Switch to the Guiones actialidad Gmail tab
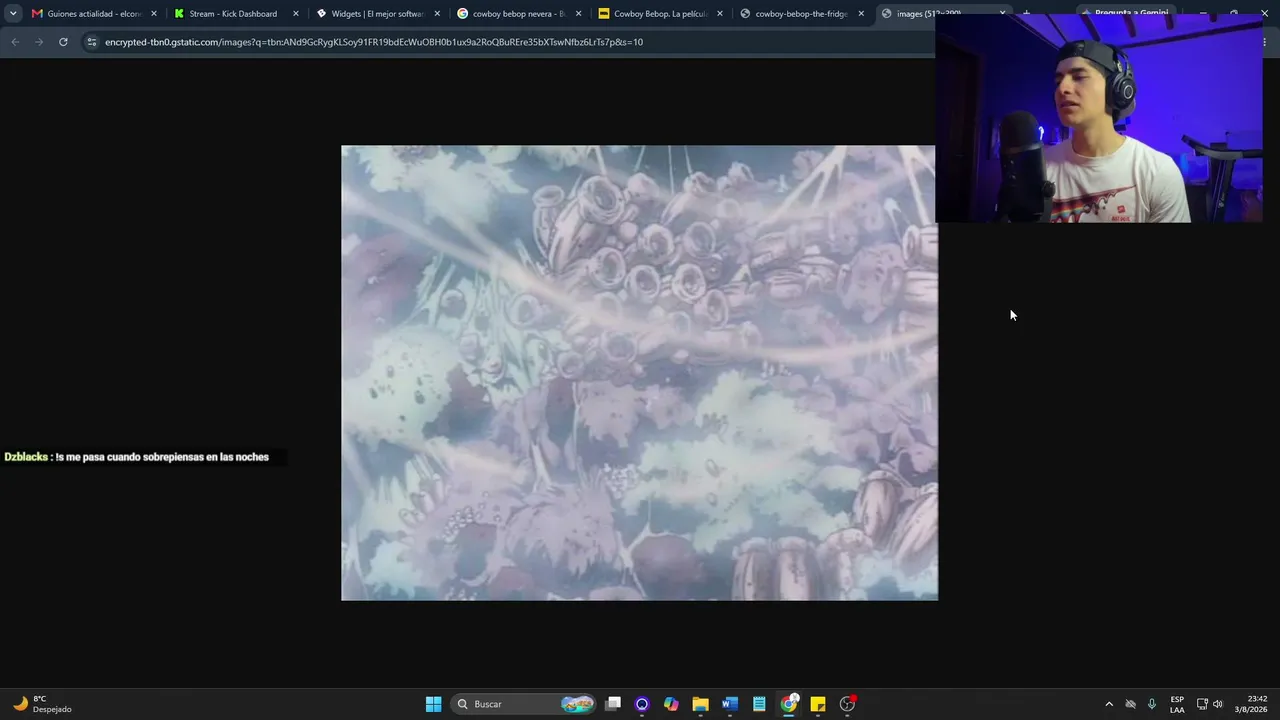1280x720 pixels. [x=94, y=14]
